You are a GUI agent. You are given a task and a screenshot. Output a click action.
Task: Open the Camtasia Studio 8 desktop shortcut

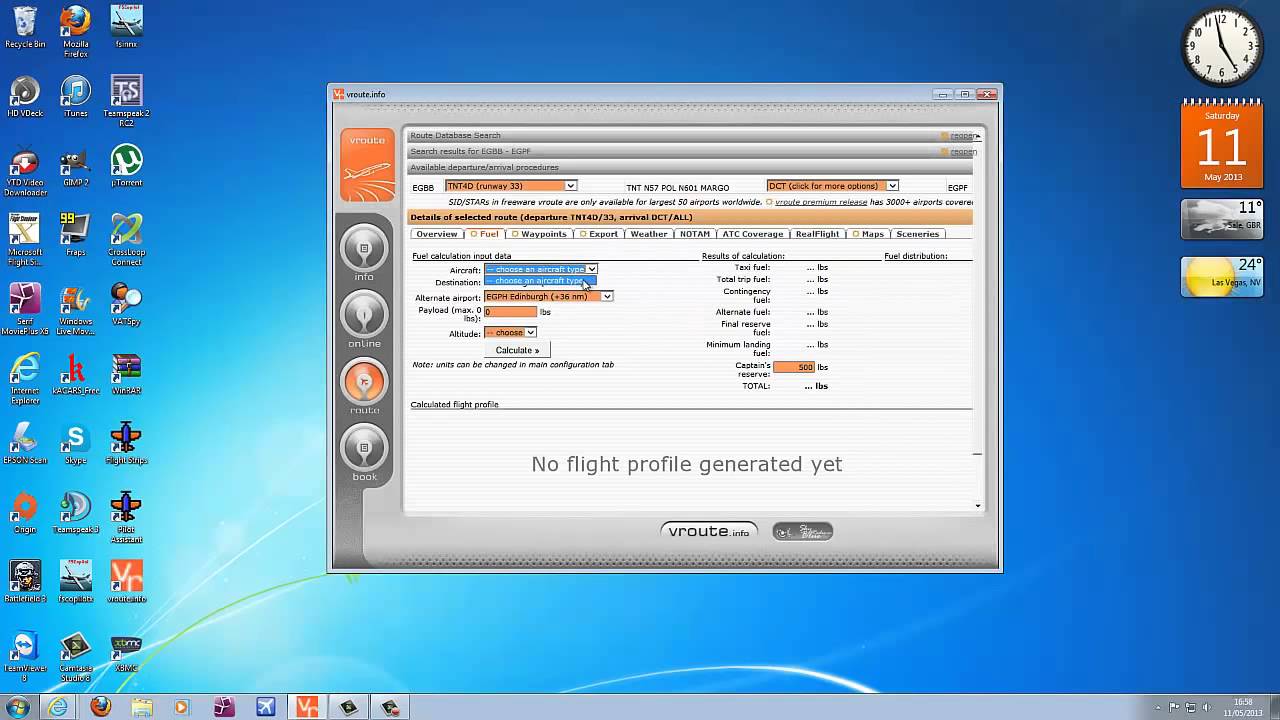[x=75, y=658]
